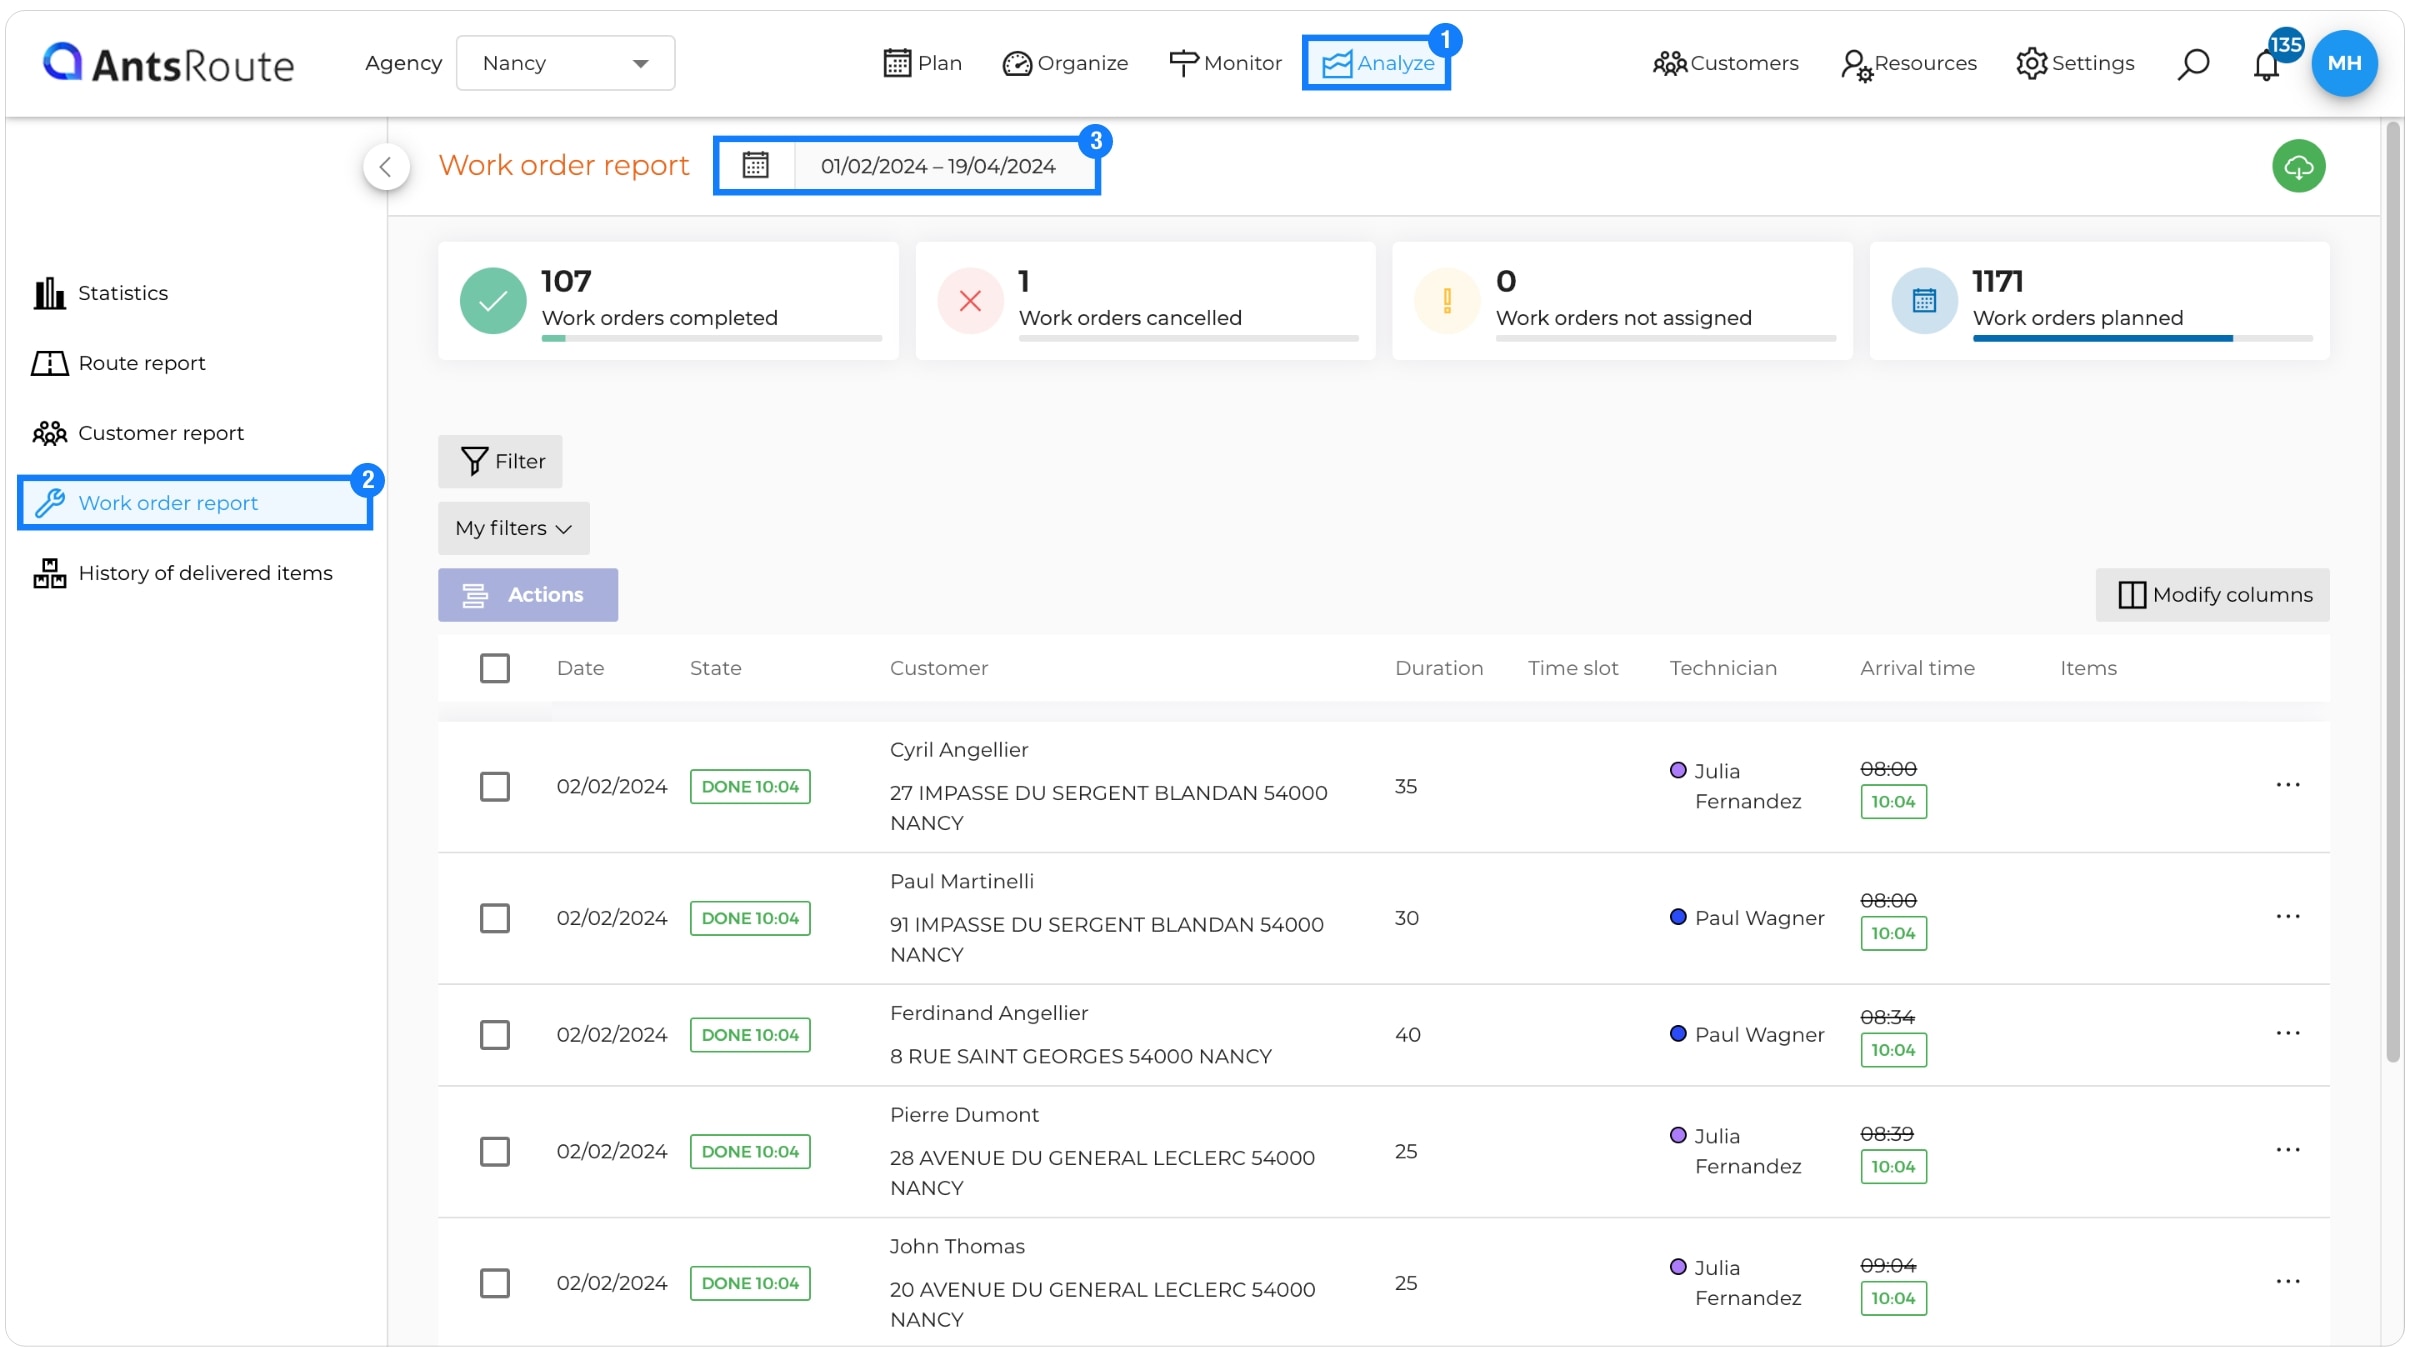This screenshot has height=1361, width=2410.
Task: Check the Paul Martinelli row checkbox
Action: [x=495, y=918]
